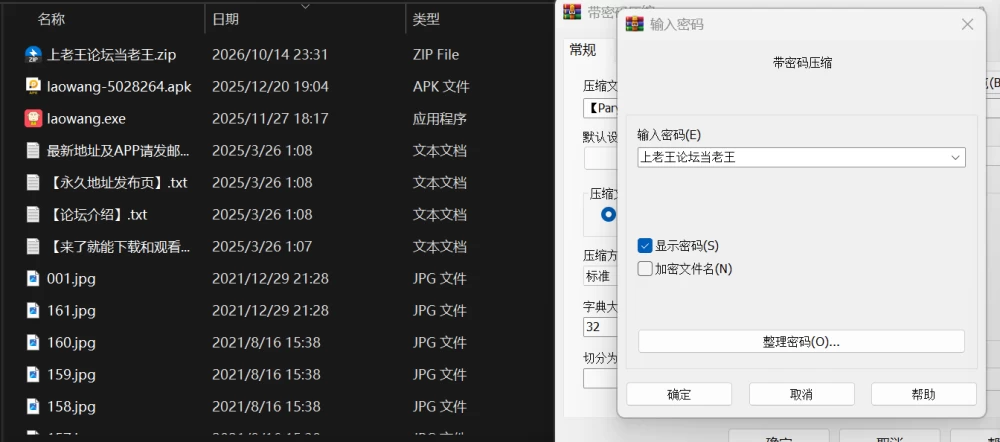Click the 输入密码(E) text field

coord(801,157)
